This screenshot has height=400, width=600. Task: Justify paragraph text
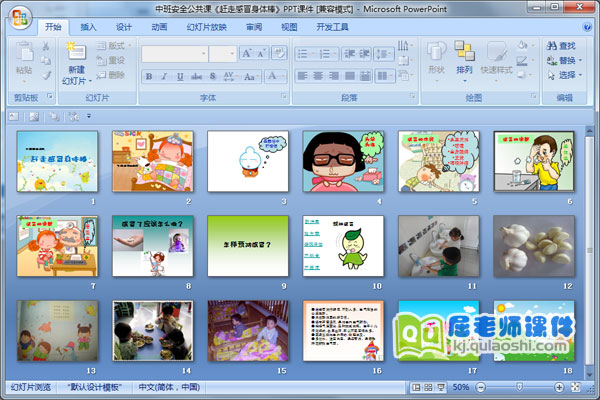coord(349,76)
